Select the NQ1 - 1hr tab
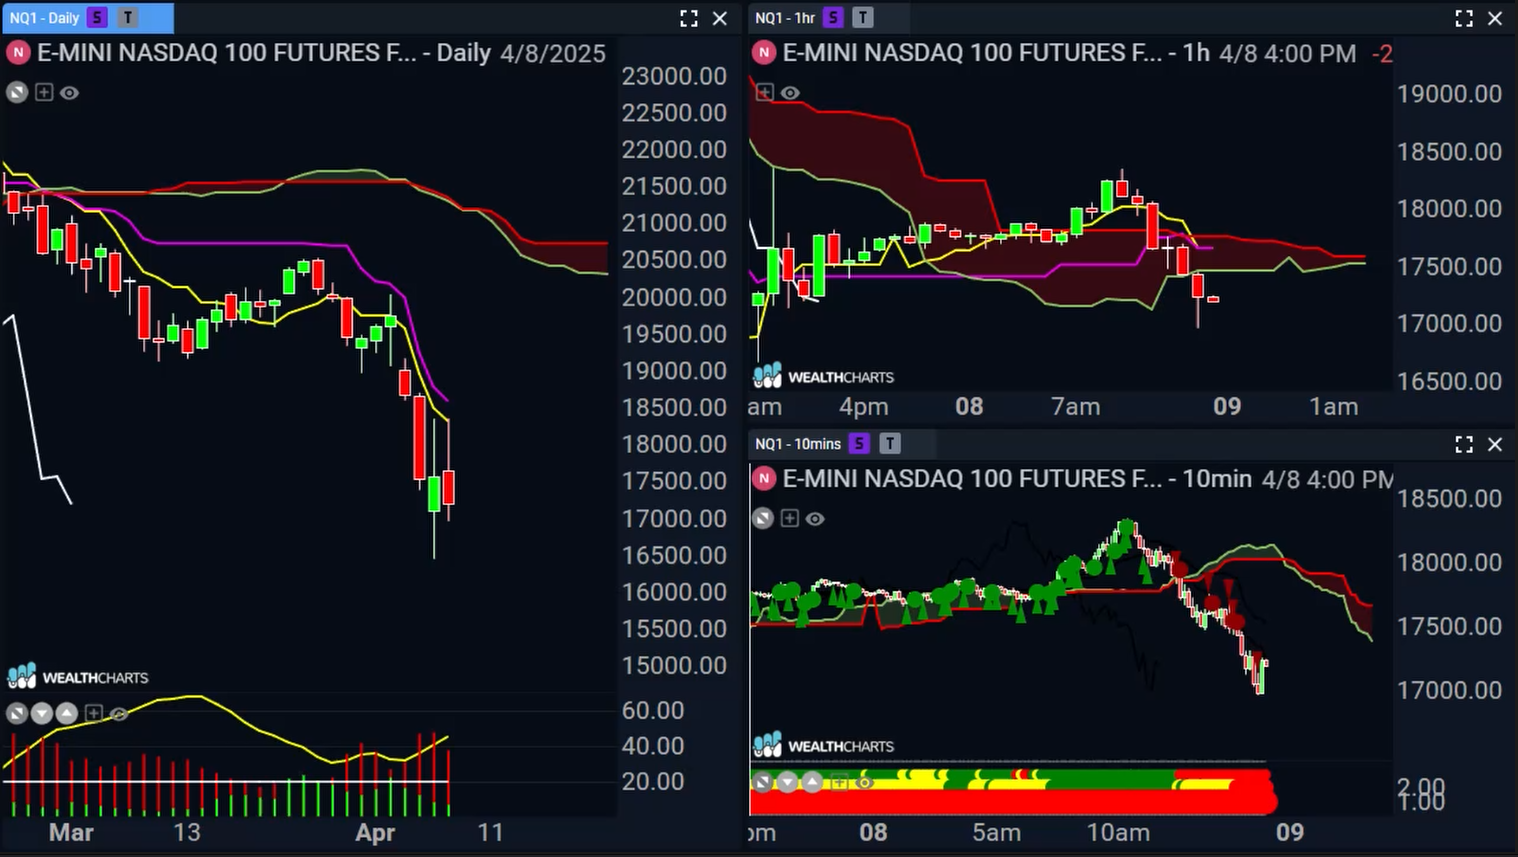 [x=785, y=18]
